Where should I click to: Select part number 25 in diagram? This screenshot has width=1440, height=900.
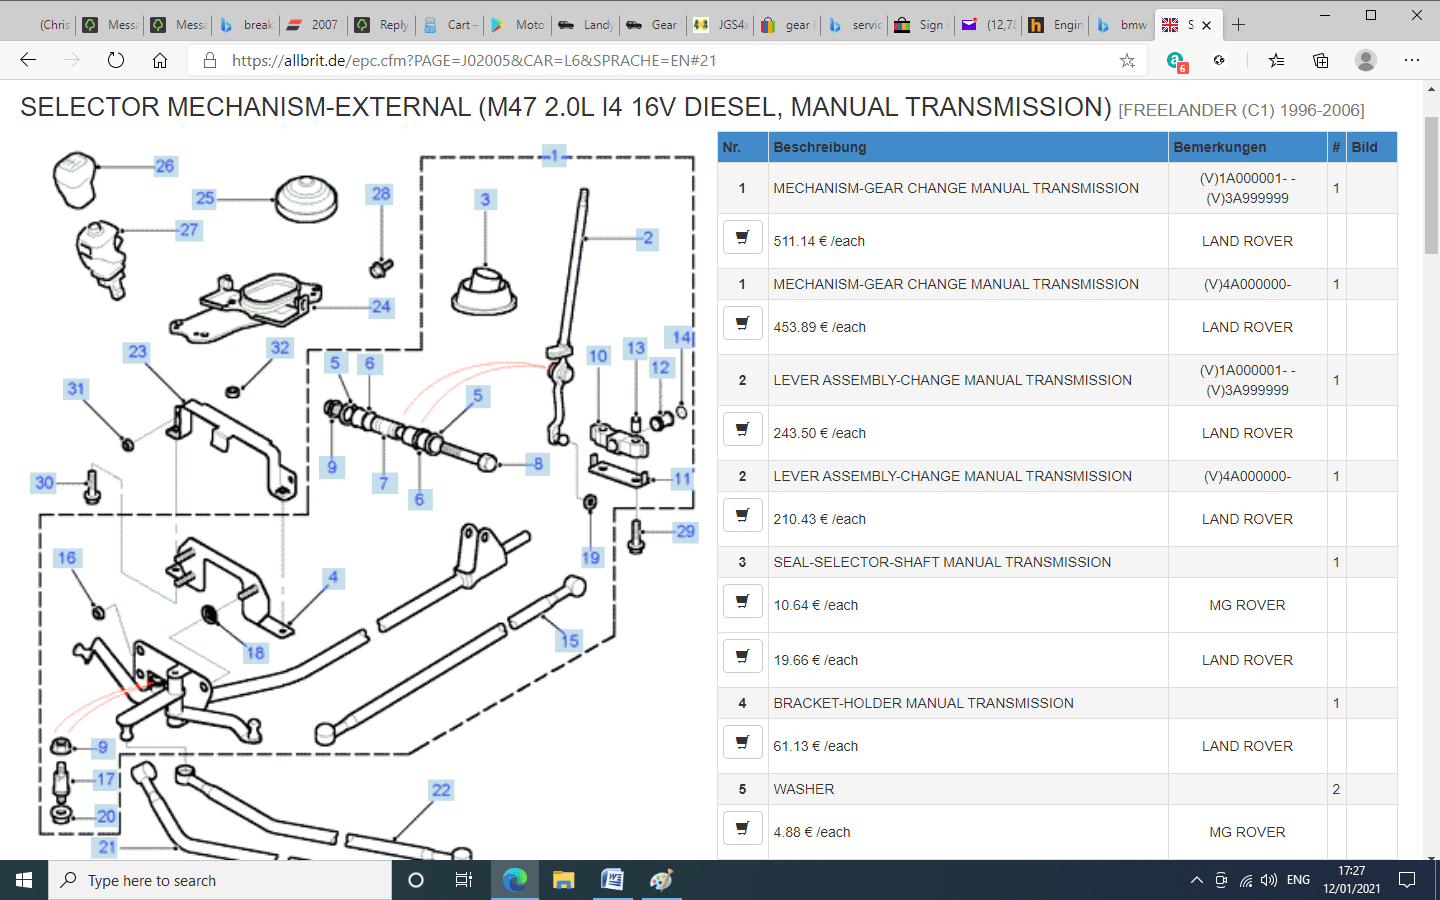[205, 198]
